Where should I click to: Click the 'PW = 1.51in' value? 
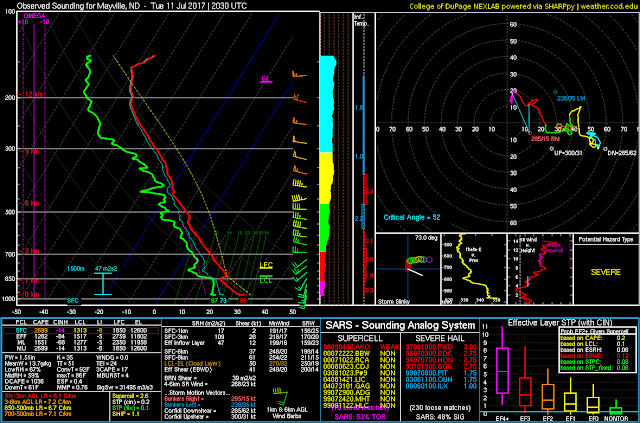(x=20, y=358)
